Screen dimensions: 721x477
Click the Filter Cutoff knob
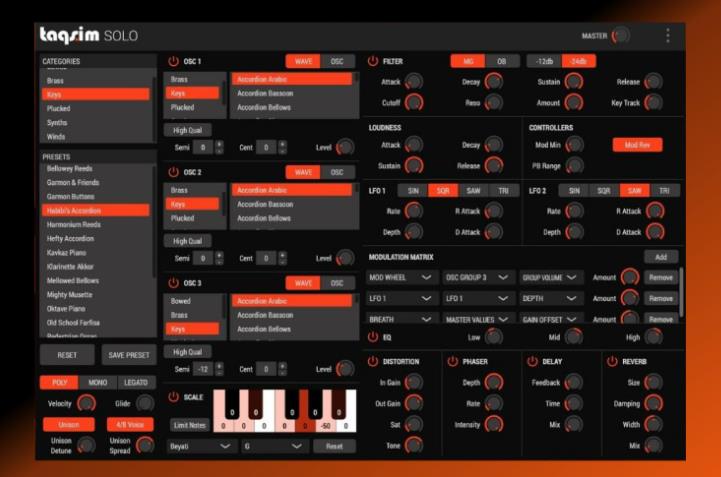[x=414, y=103]
